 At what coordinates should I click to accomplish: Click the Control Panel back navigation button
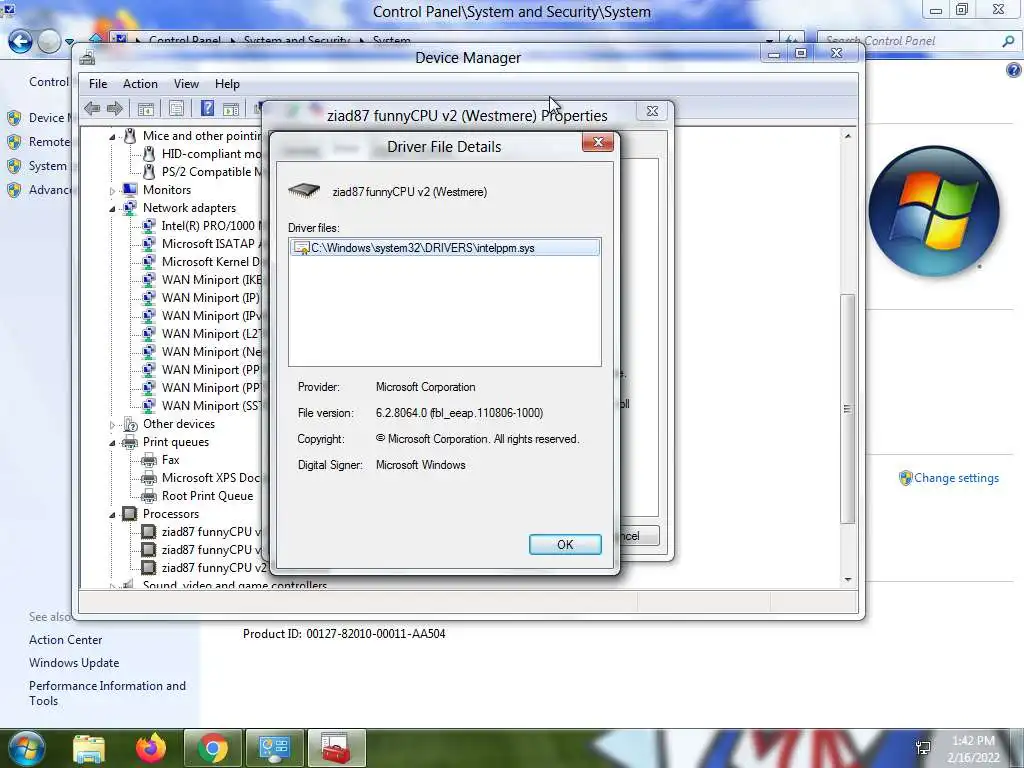coord(20,42)
